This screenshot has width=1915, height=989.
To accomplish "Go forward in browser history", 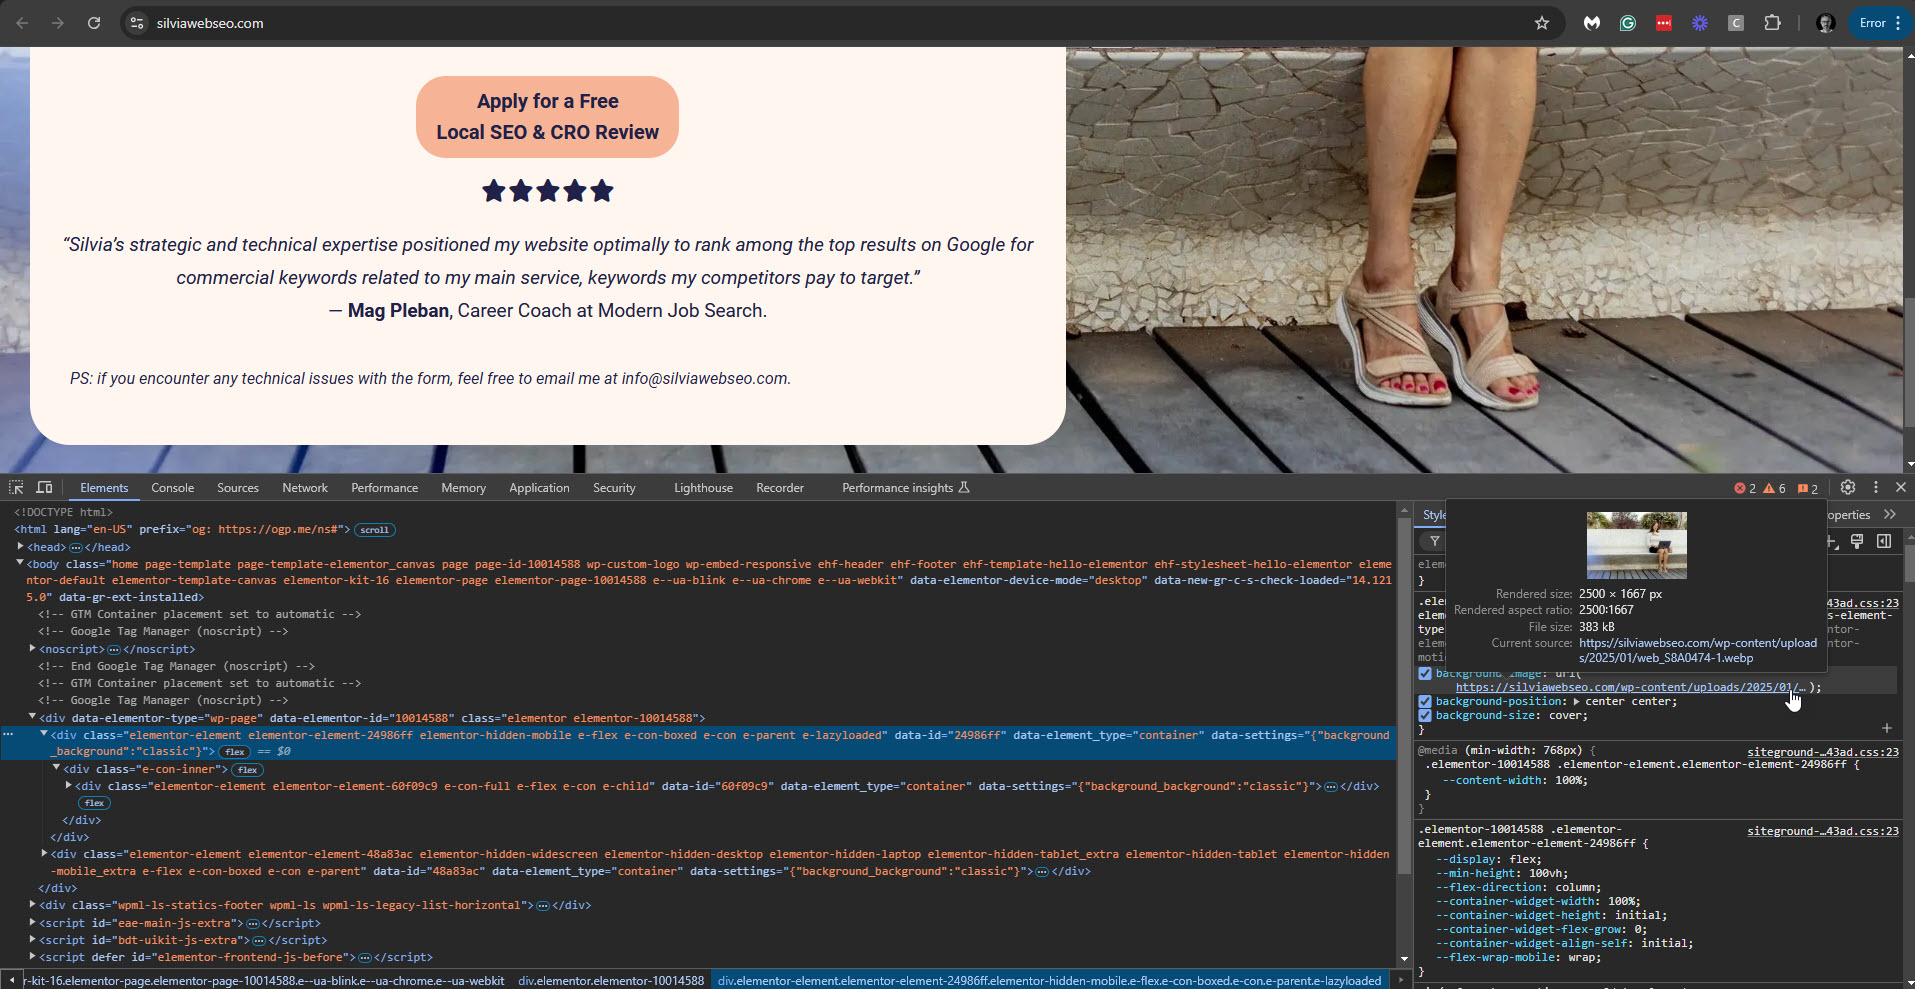I will (58, 23).
